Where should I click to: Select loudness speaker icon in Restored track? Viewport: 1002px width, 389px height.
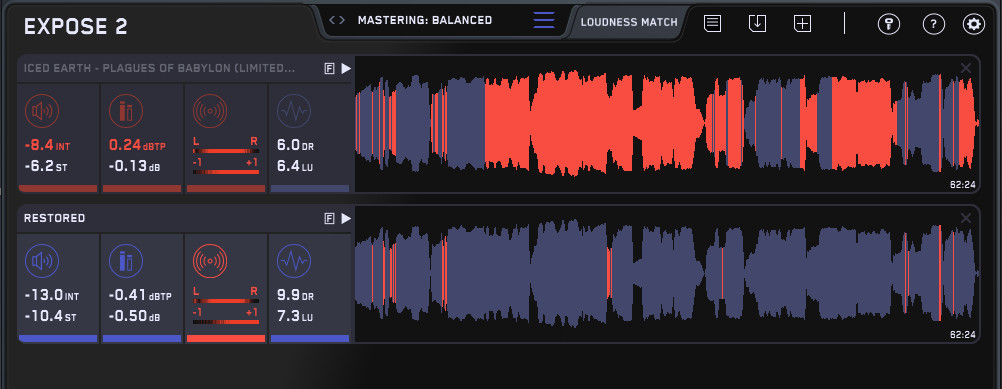42,261
